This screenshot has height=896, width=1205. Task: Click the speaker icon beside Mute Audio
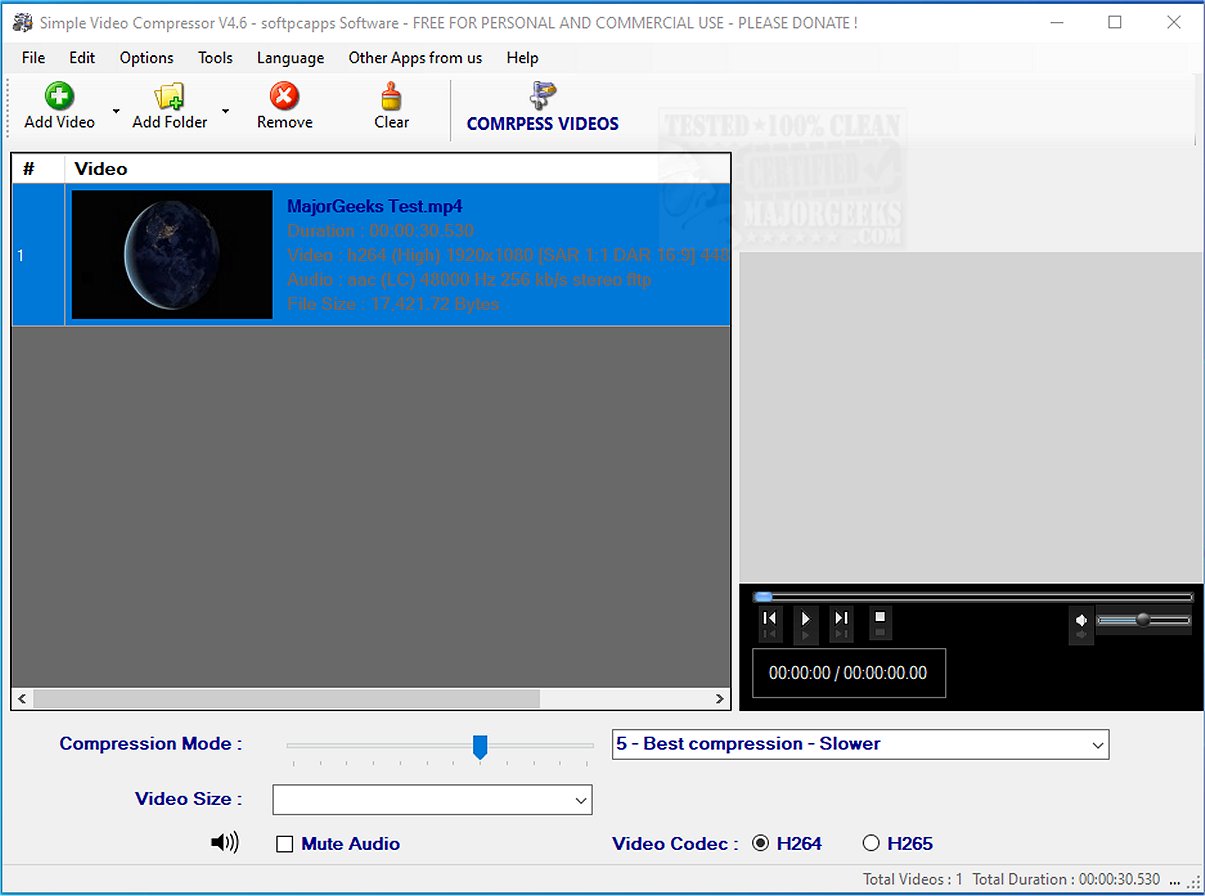pyautogui.click(x=225, y=843)
